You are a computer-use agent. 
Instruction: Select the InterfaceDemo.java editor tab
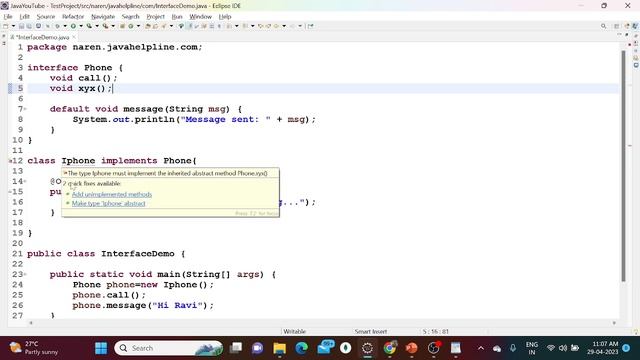point(42,37)
